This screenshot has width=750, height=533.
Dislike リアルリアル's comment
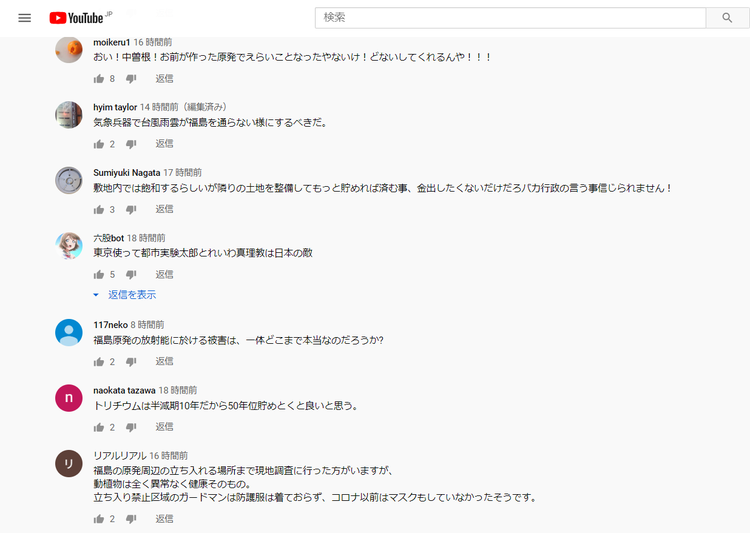coord(131,519)
